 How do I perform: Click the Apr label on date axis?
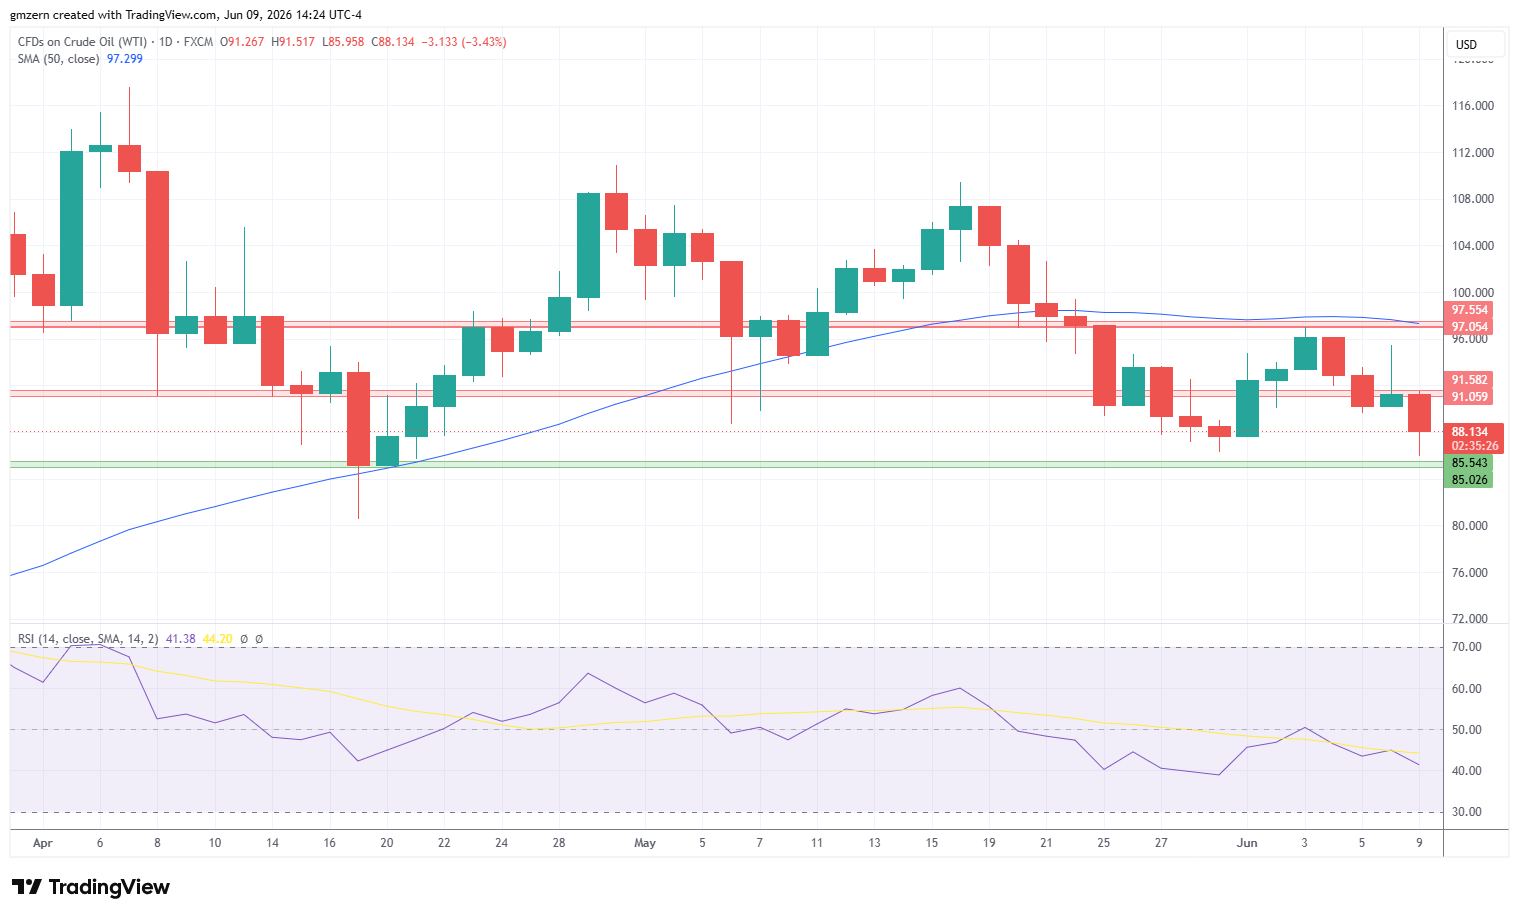click(42, 843)
